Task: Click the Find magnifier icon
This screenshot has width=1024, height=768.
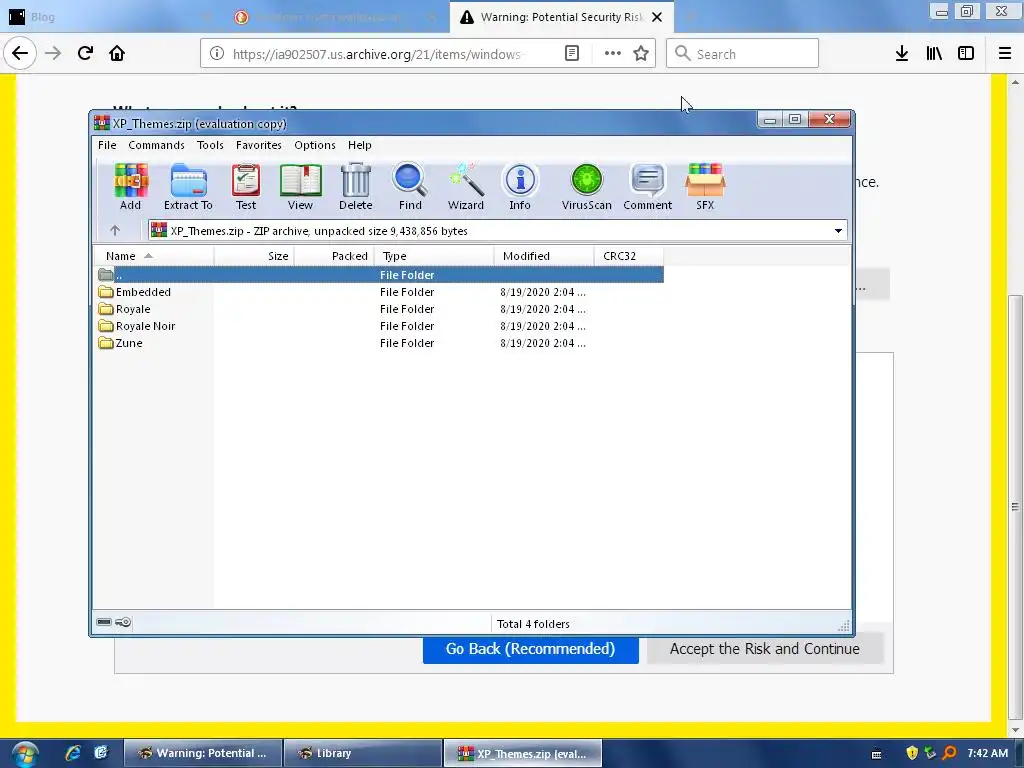Action: coord(410,187)
